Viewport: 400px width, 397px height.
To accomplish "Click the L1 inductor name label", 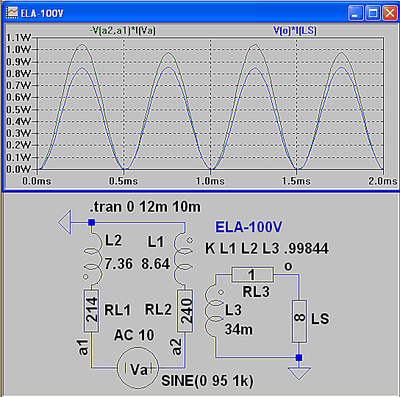I will [156, 242].
